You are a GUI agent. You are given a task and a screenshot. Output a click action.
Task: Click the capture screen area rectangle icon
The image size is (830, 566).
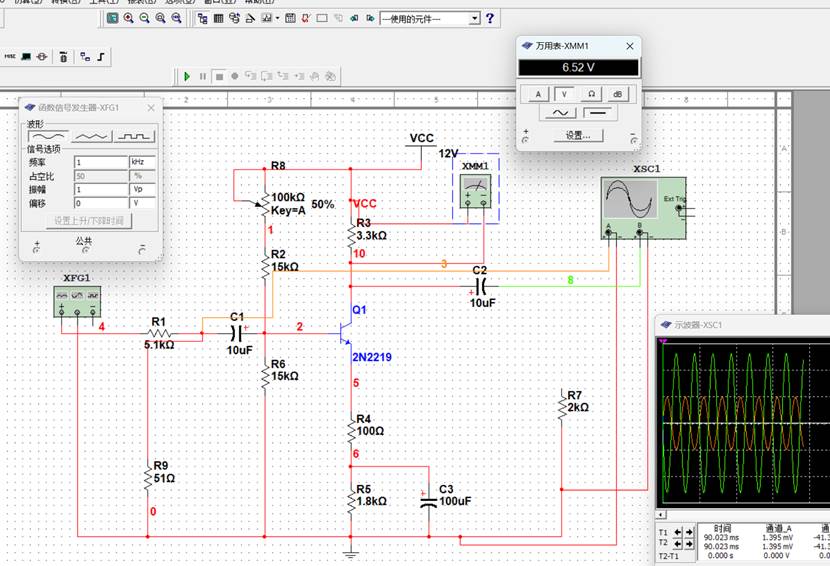[x=322, y=19]
